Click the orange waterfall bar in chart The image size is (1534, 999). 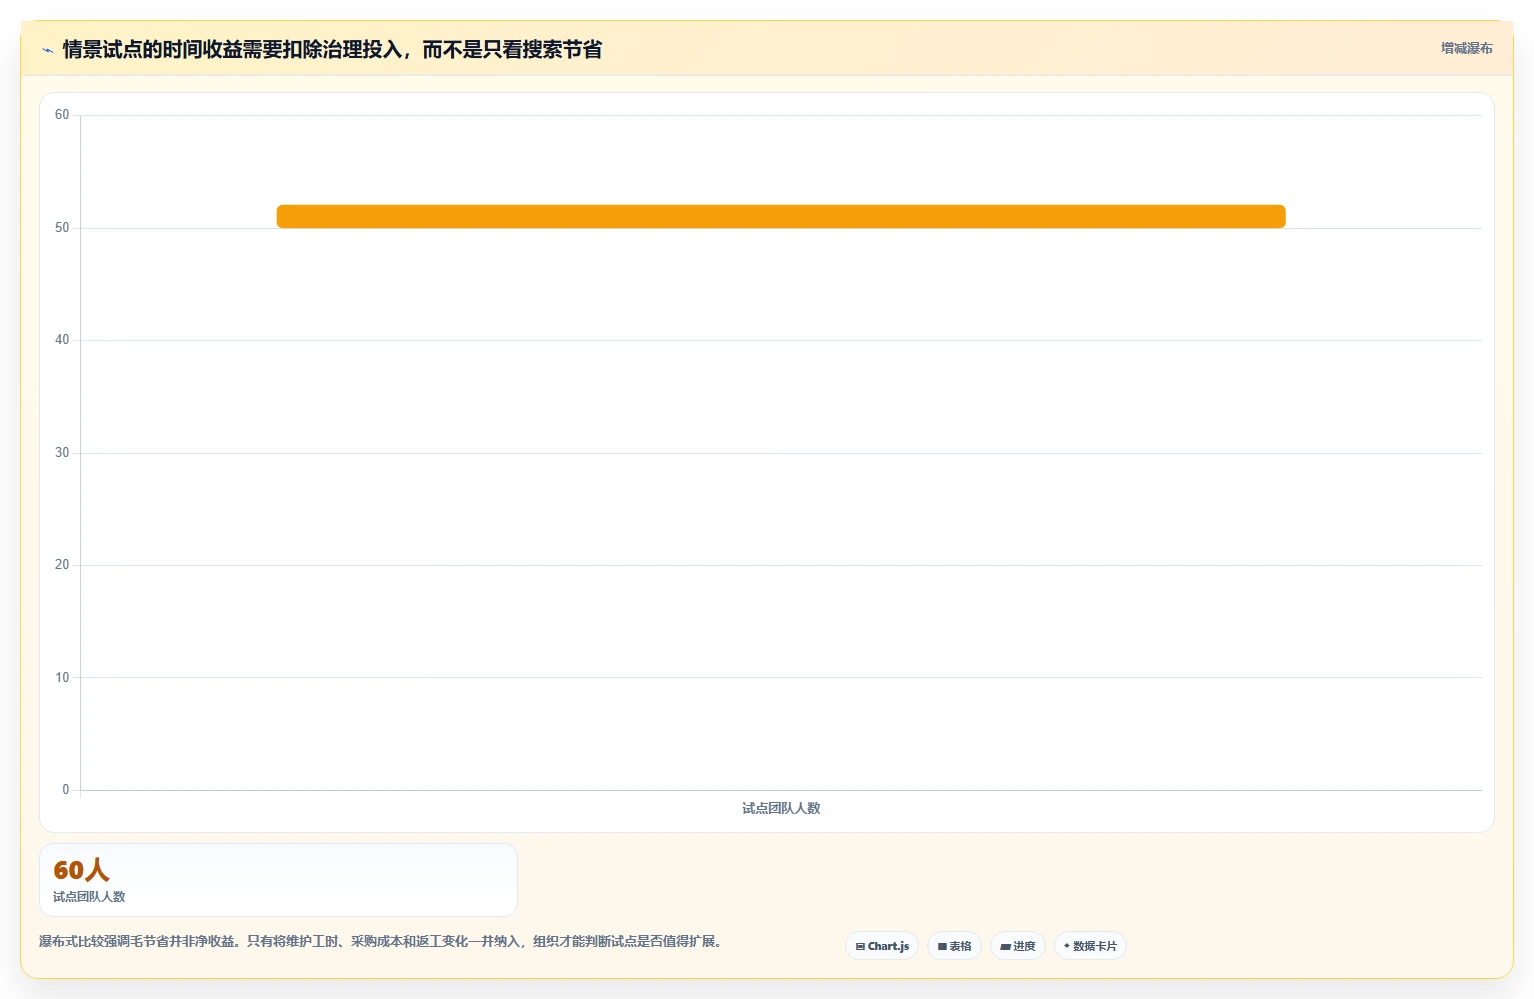(x=781, y=216)
